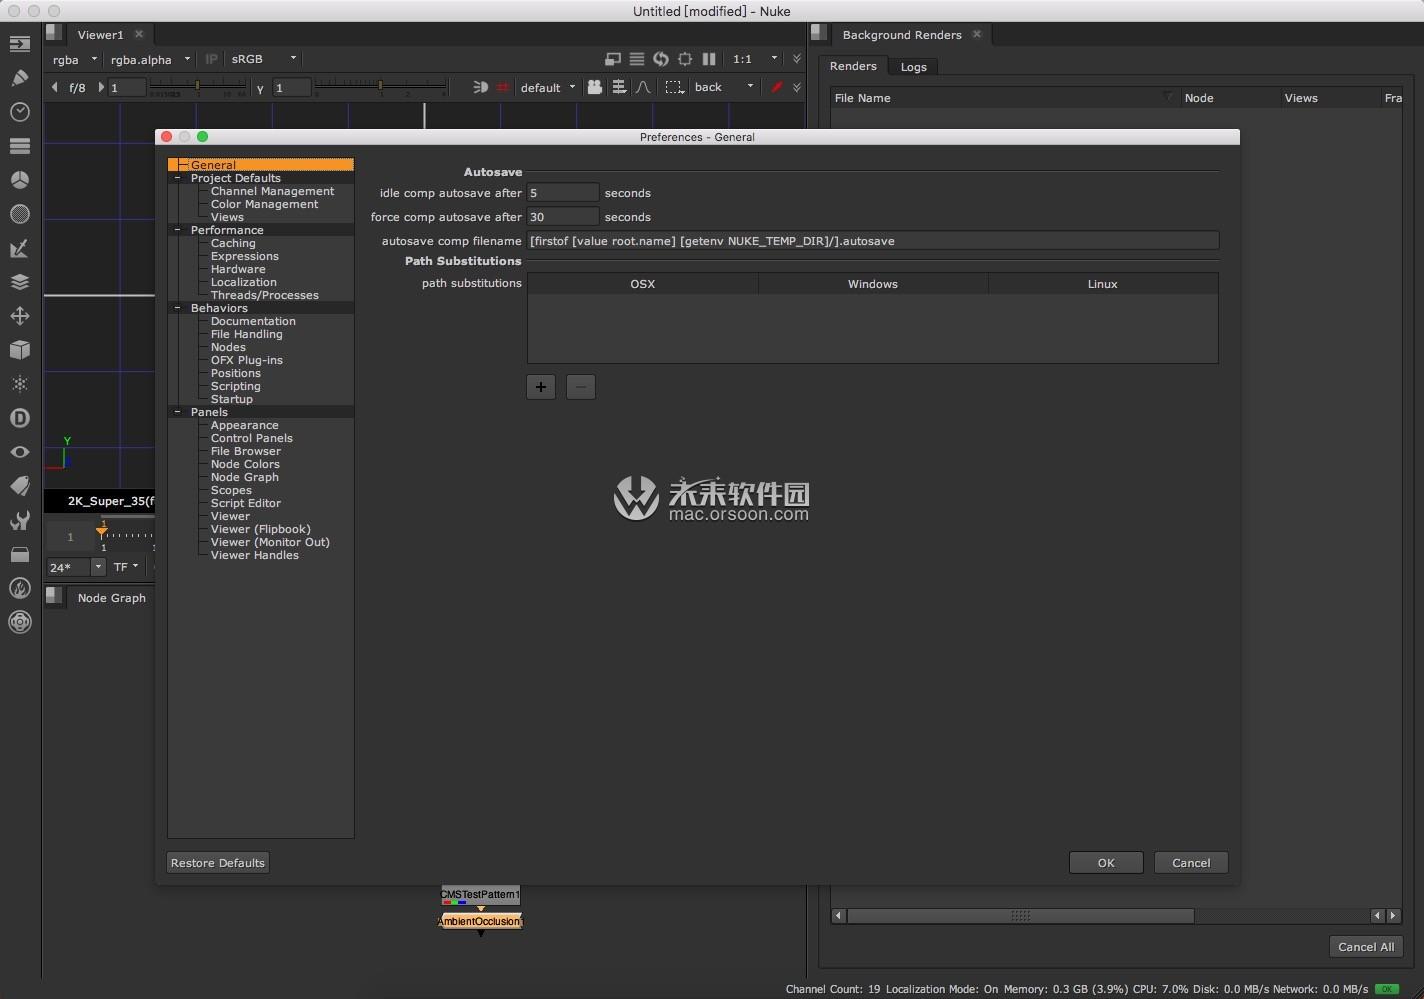Switch to the Renders tab
This screenshot has height=999, width=1424.
pyautogui.click(x=853, y=66)
